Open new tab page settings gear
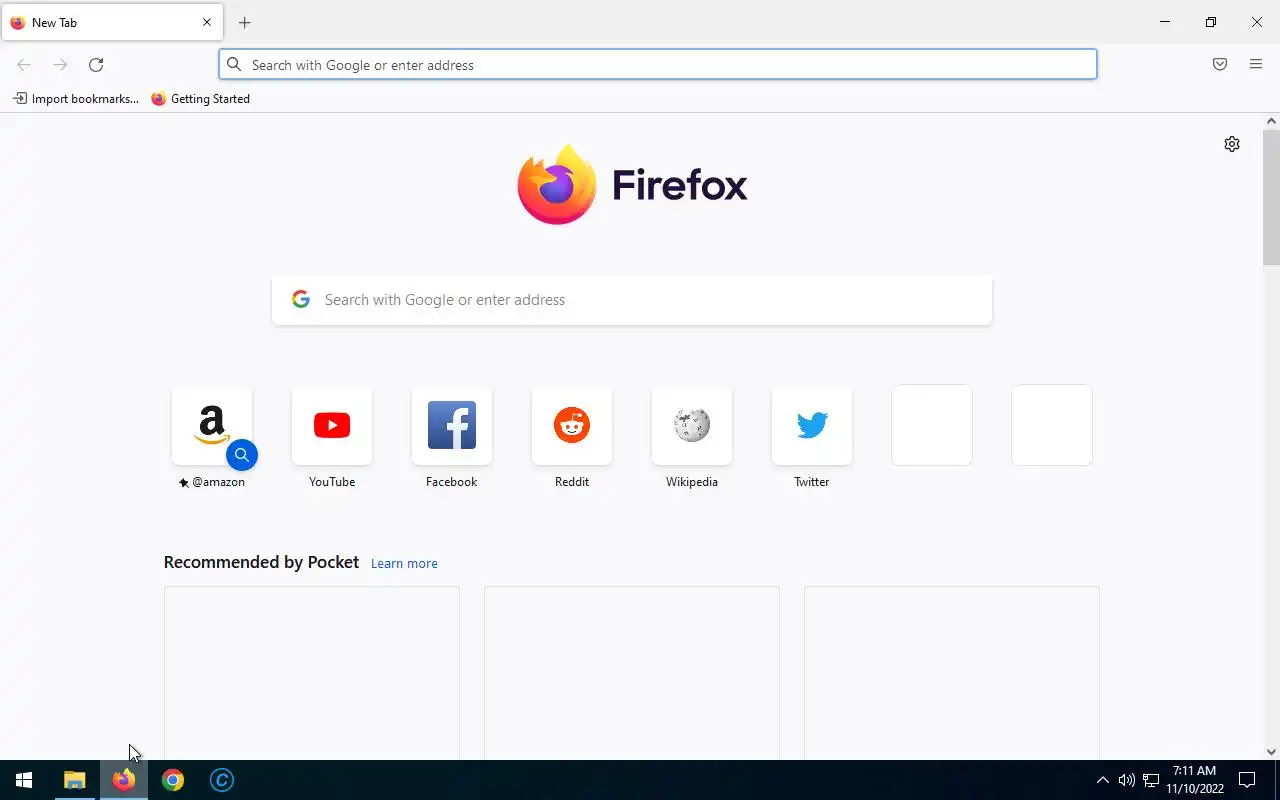Viewport: 1280px width, 800px height. pos(1232,144)
